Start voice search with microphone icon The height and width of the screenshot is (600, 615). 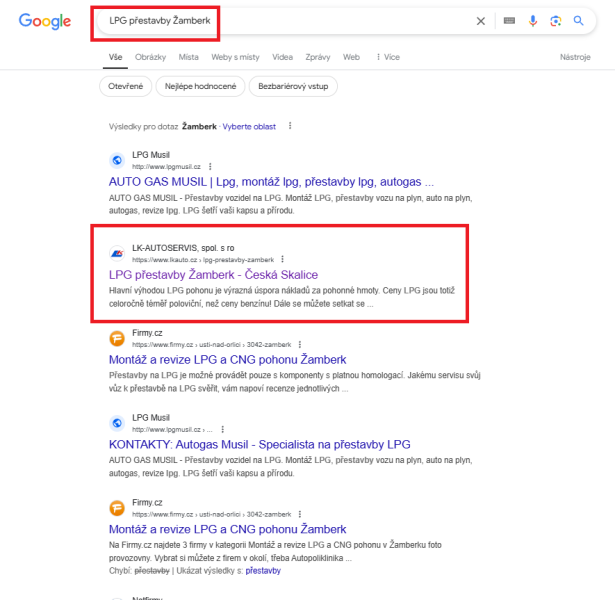[533, 20]
